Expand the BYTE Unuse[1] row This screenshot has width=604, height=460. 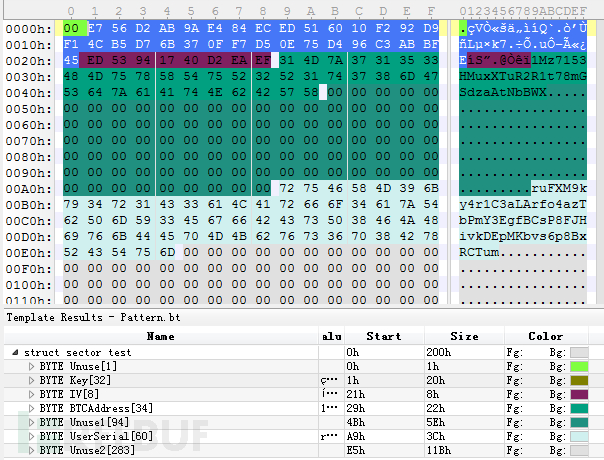32,366
